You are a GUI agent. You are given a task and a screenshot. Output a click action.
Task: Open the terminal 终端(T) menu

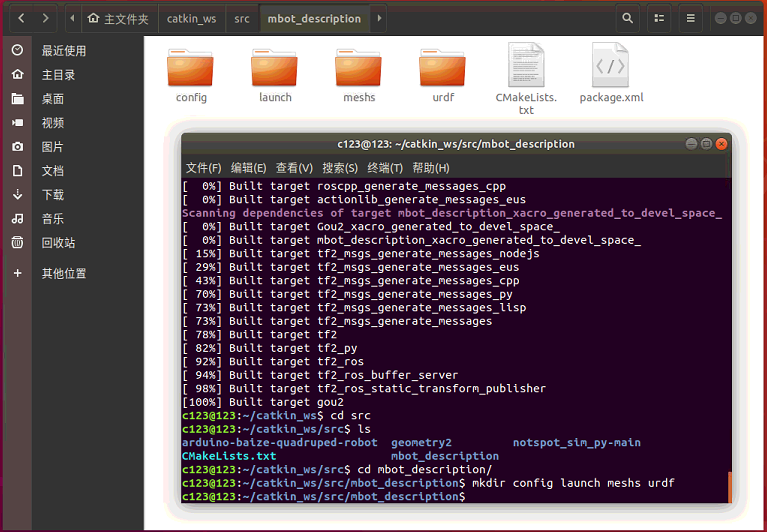tap(385, 168)
